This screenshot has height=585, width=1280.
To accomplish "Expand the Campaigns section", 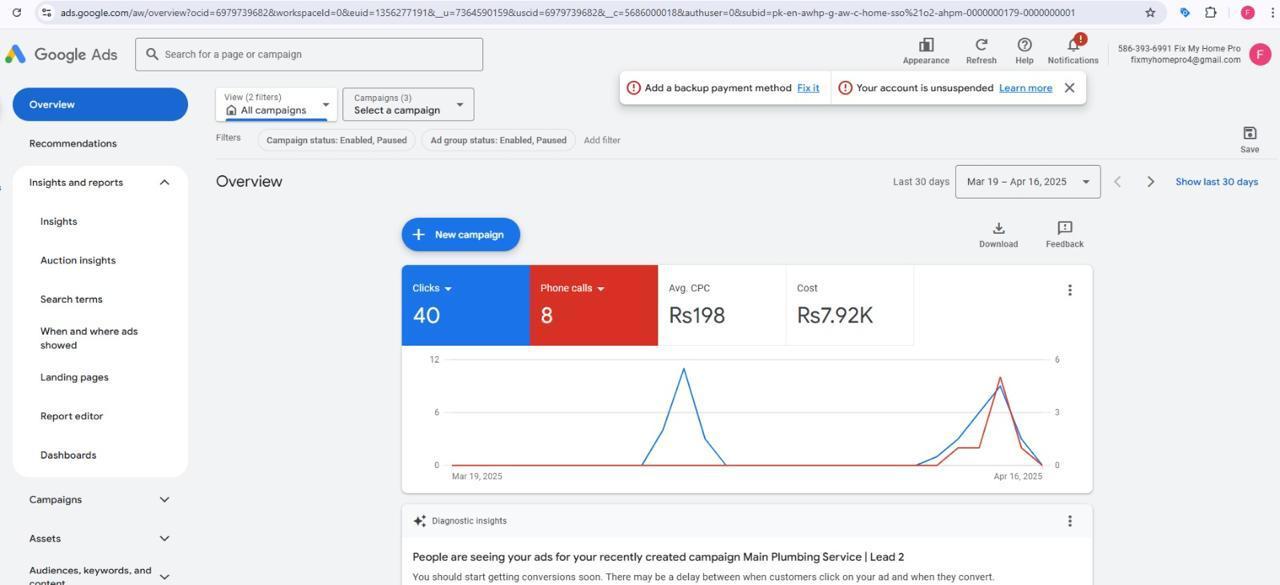I will (164, 500).
